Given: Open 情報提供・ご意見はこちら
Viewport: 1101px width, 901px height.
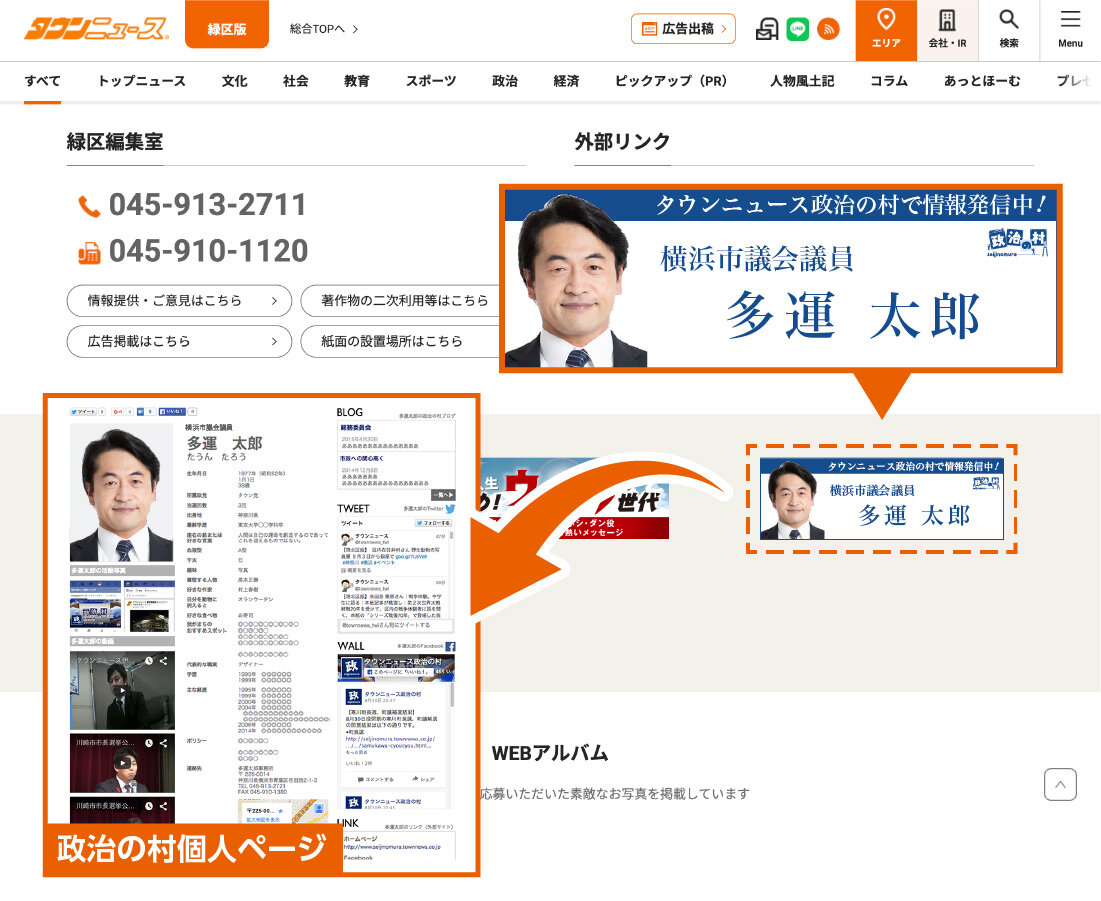Looking at the screenshot, I should pyautogui.click(x=179, y=301).
